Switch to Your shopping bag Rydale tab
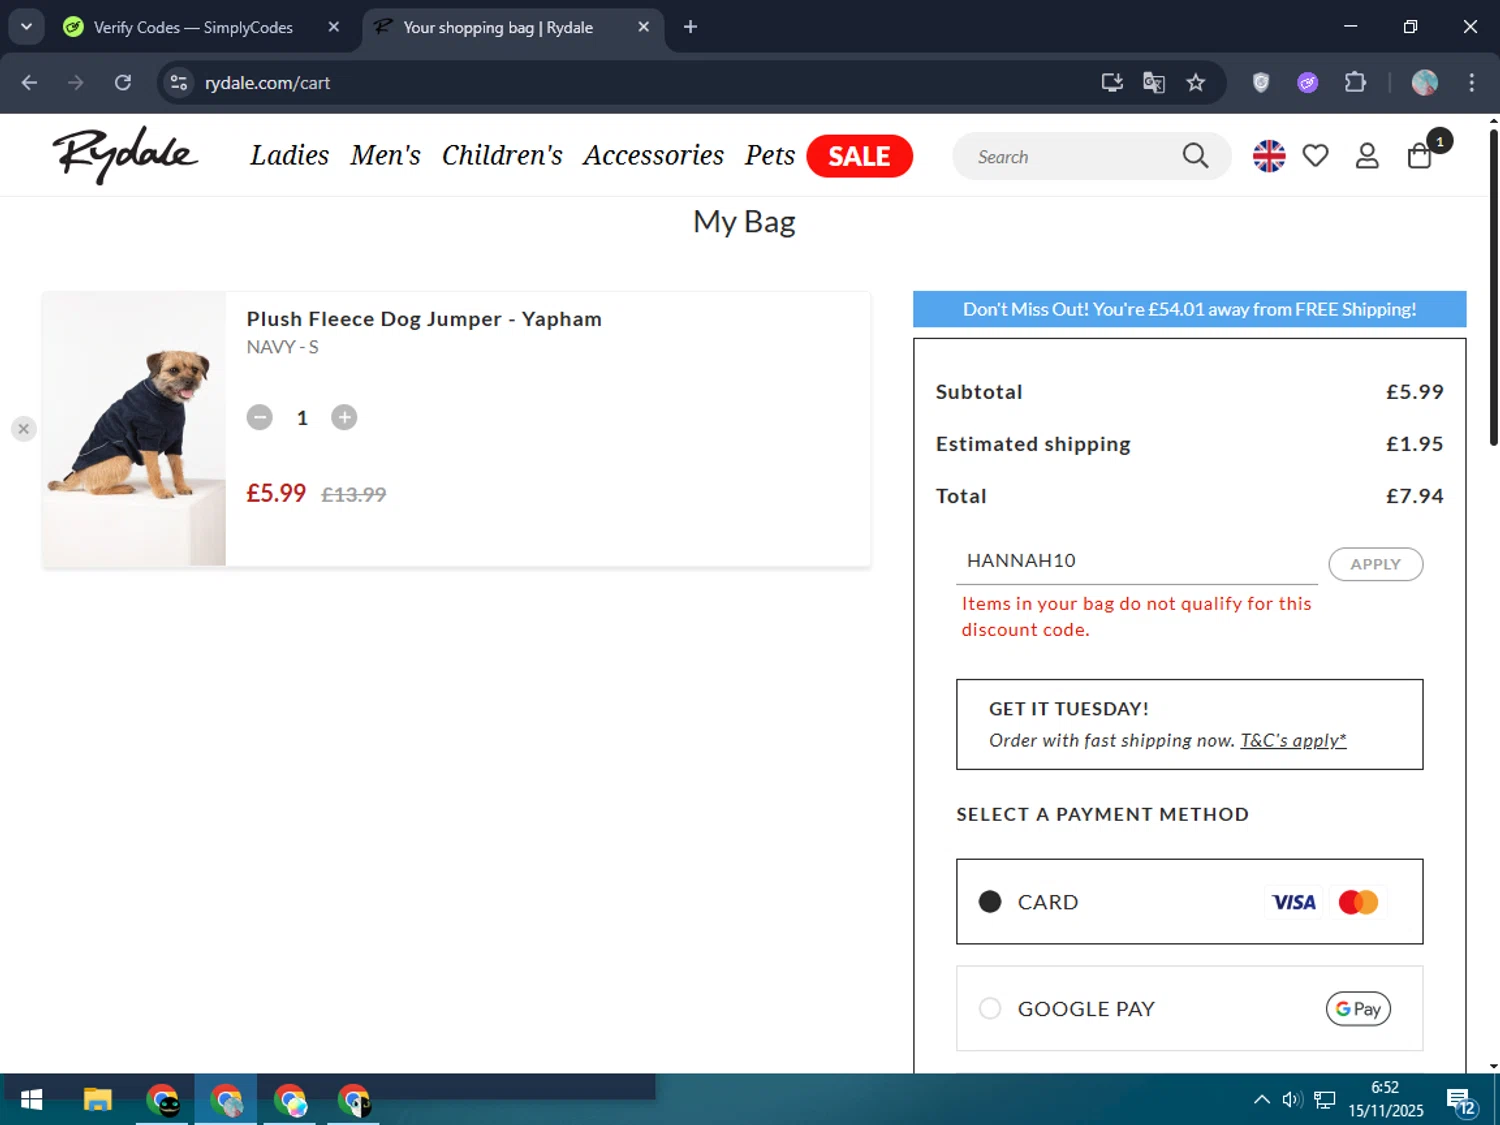The width and height of the screenshot is (1500, 1125). click(498, 27)
